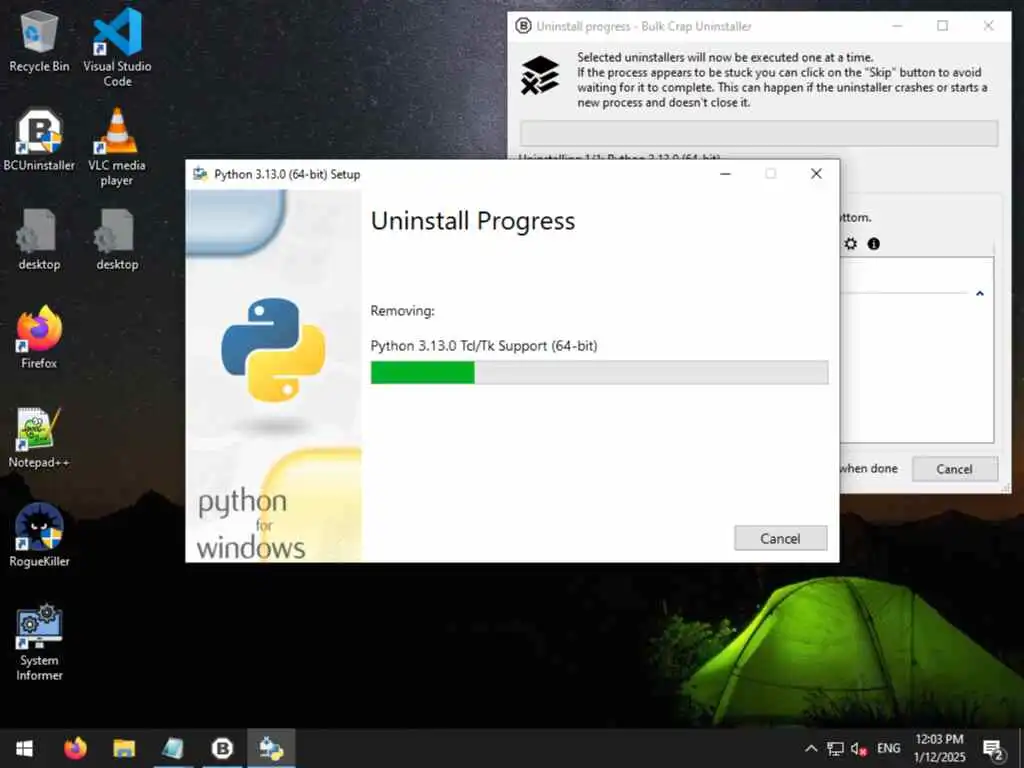Screen dimensions: 1024x768
Task: Select the desktop file under VLC media player
Action: click(117, 240)
